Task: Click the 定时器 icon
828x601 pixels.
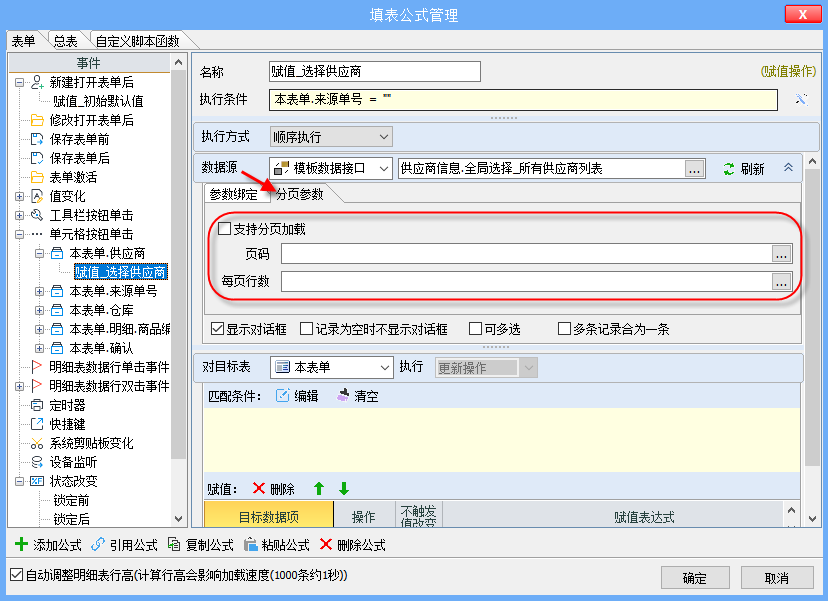Action: 37,405
